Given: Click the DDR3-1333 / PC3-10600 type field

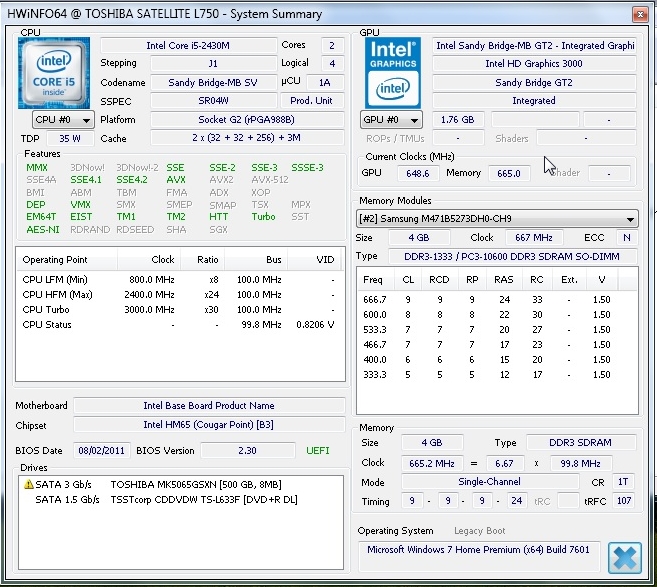Looking at the screenshot, I should (512, 256).
